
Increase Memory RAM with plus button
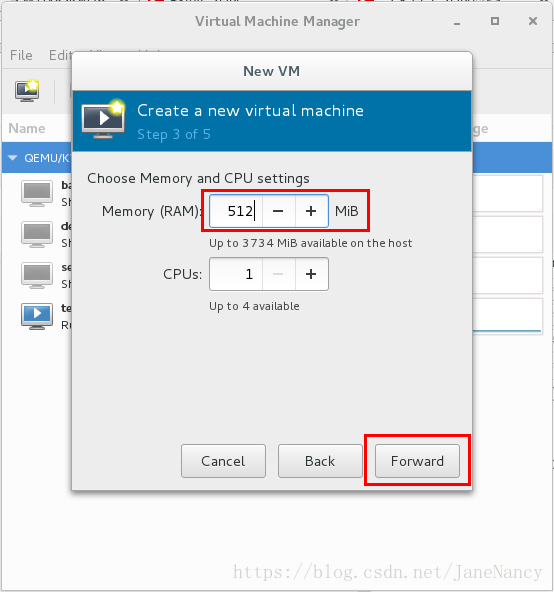pyautogui.click(x=311, y=211)
